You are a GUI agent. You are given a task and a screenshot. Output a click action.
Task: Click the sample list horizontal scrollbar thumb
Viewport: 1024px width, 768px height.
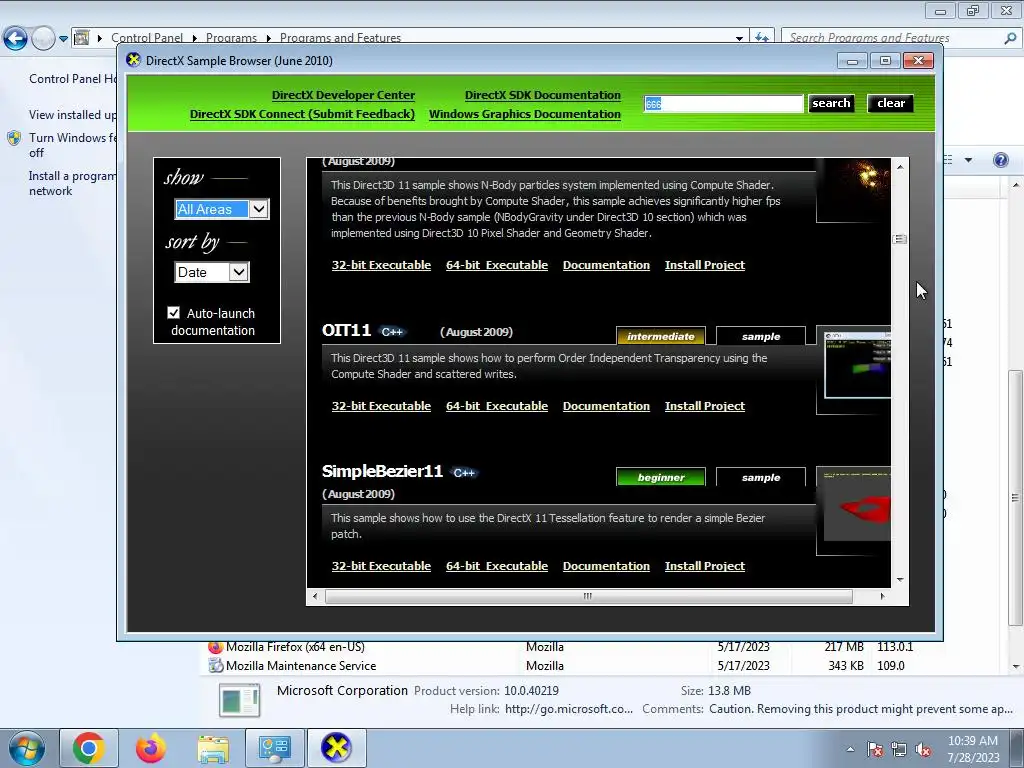click(588, 596)
